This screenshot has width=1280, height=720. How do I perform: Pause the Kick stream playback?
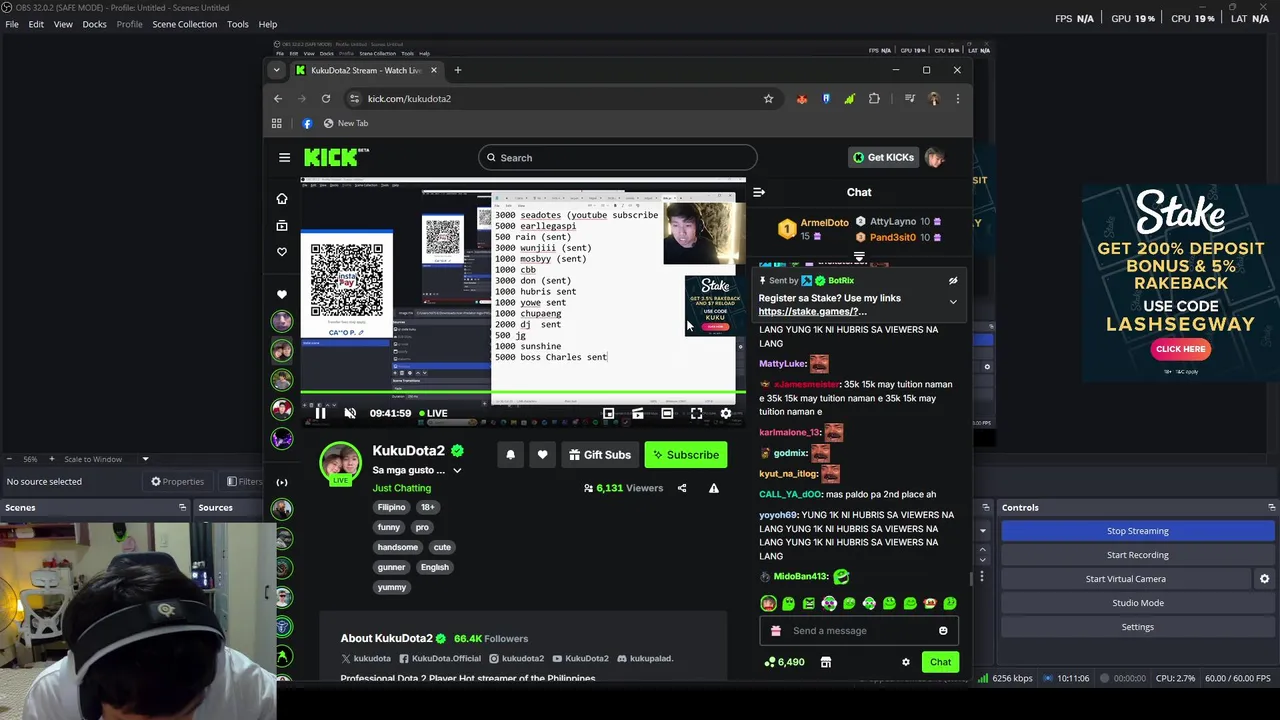point(320,413)
